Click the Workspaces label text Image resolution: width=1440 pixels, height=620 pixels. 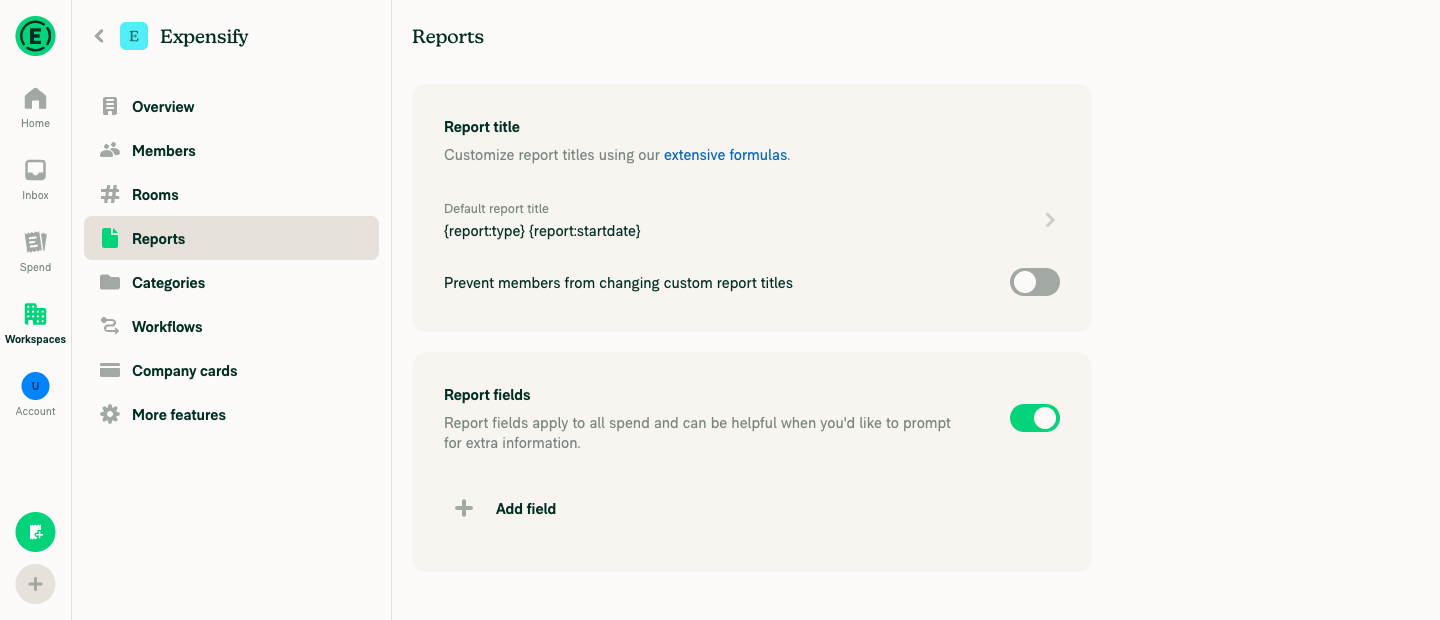(35, 339)
